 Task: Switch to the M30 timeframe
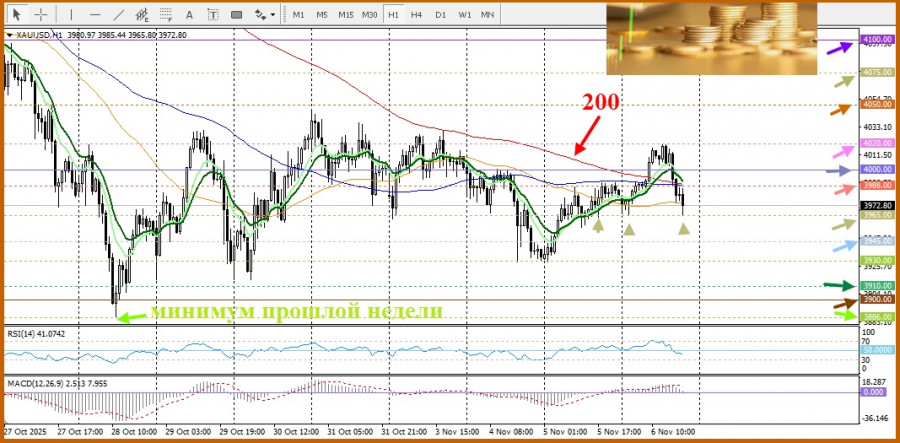click(x=369, y=14)
